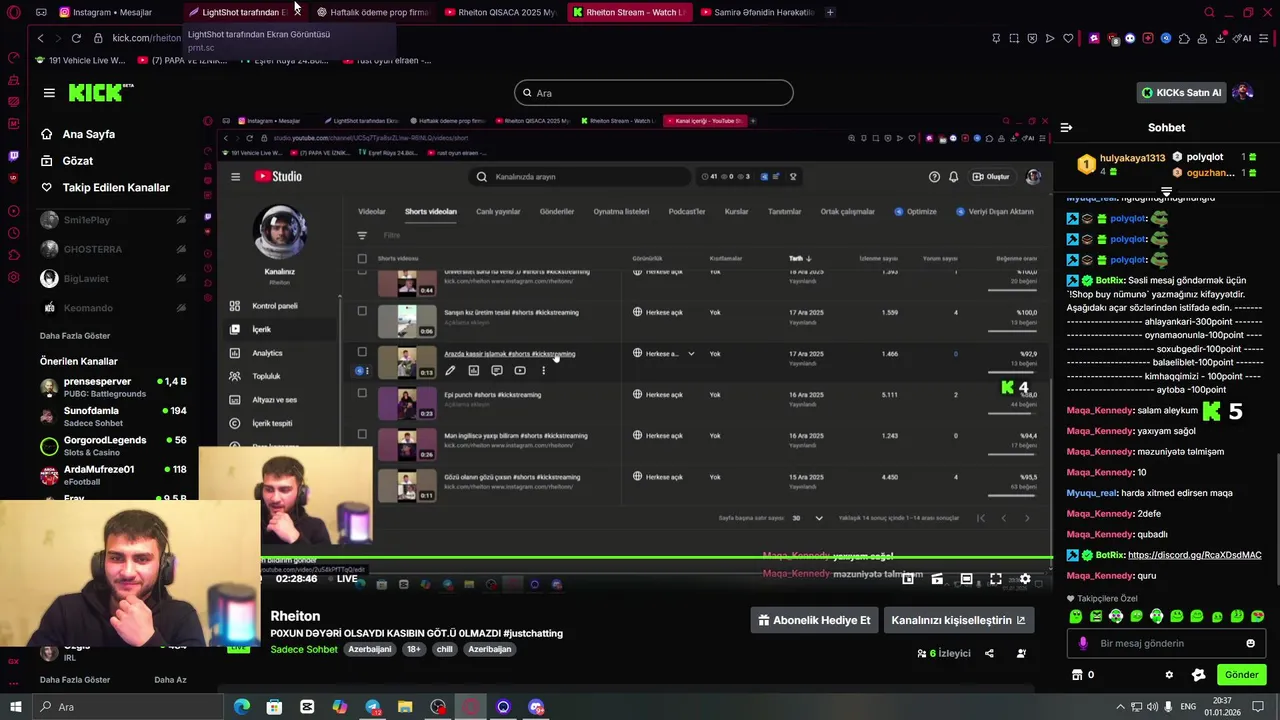
Task: Click the notifications bell in YouTube Studio
Action: click(x=953, y=176)
